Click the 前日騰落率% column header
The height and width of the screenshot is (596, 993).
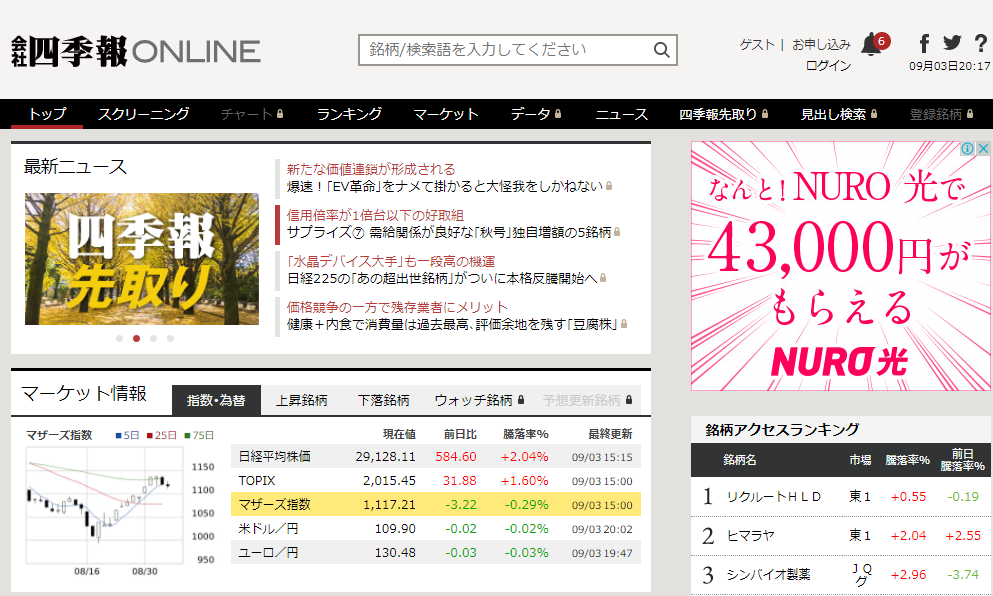click(962, 460)
